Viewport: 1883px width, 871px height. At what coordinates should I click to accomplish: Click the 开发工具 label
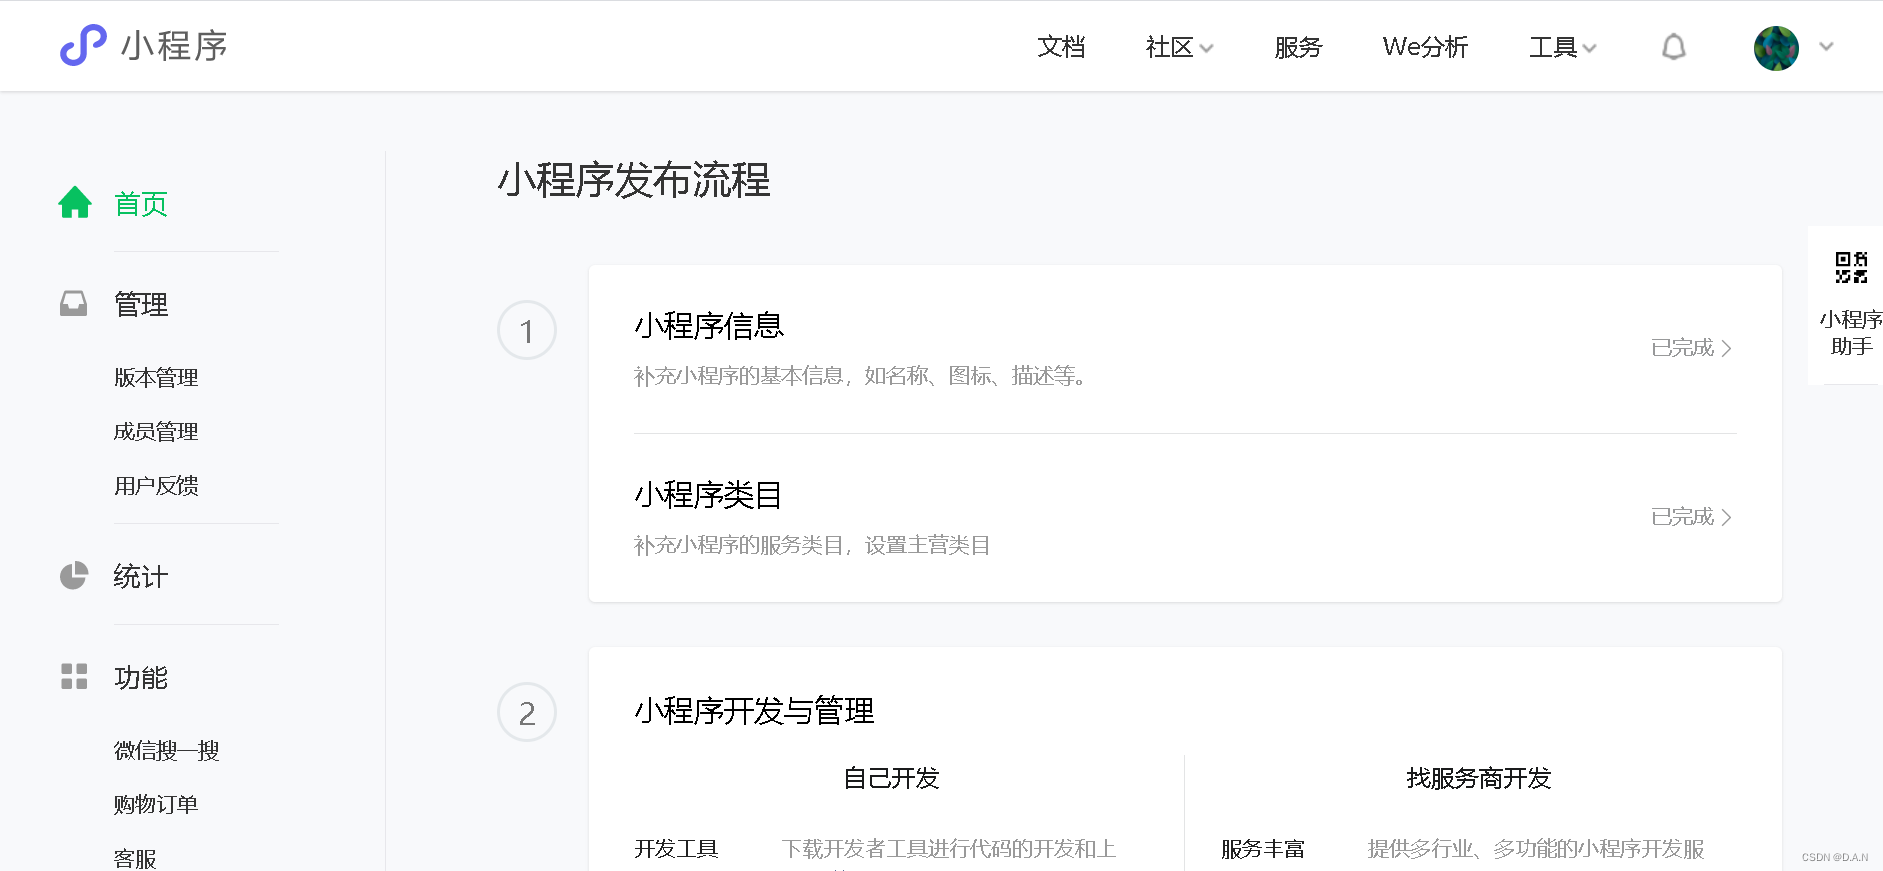click(x=677, y=849)
